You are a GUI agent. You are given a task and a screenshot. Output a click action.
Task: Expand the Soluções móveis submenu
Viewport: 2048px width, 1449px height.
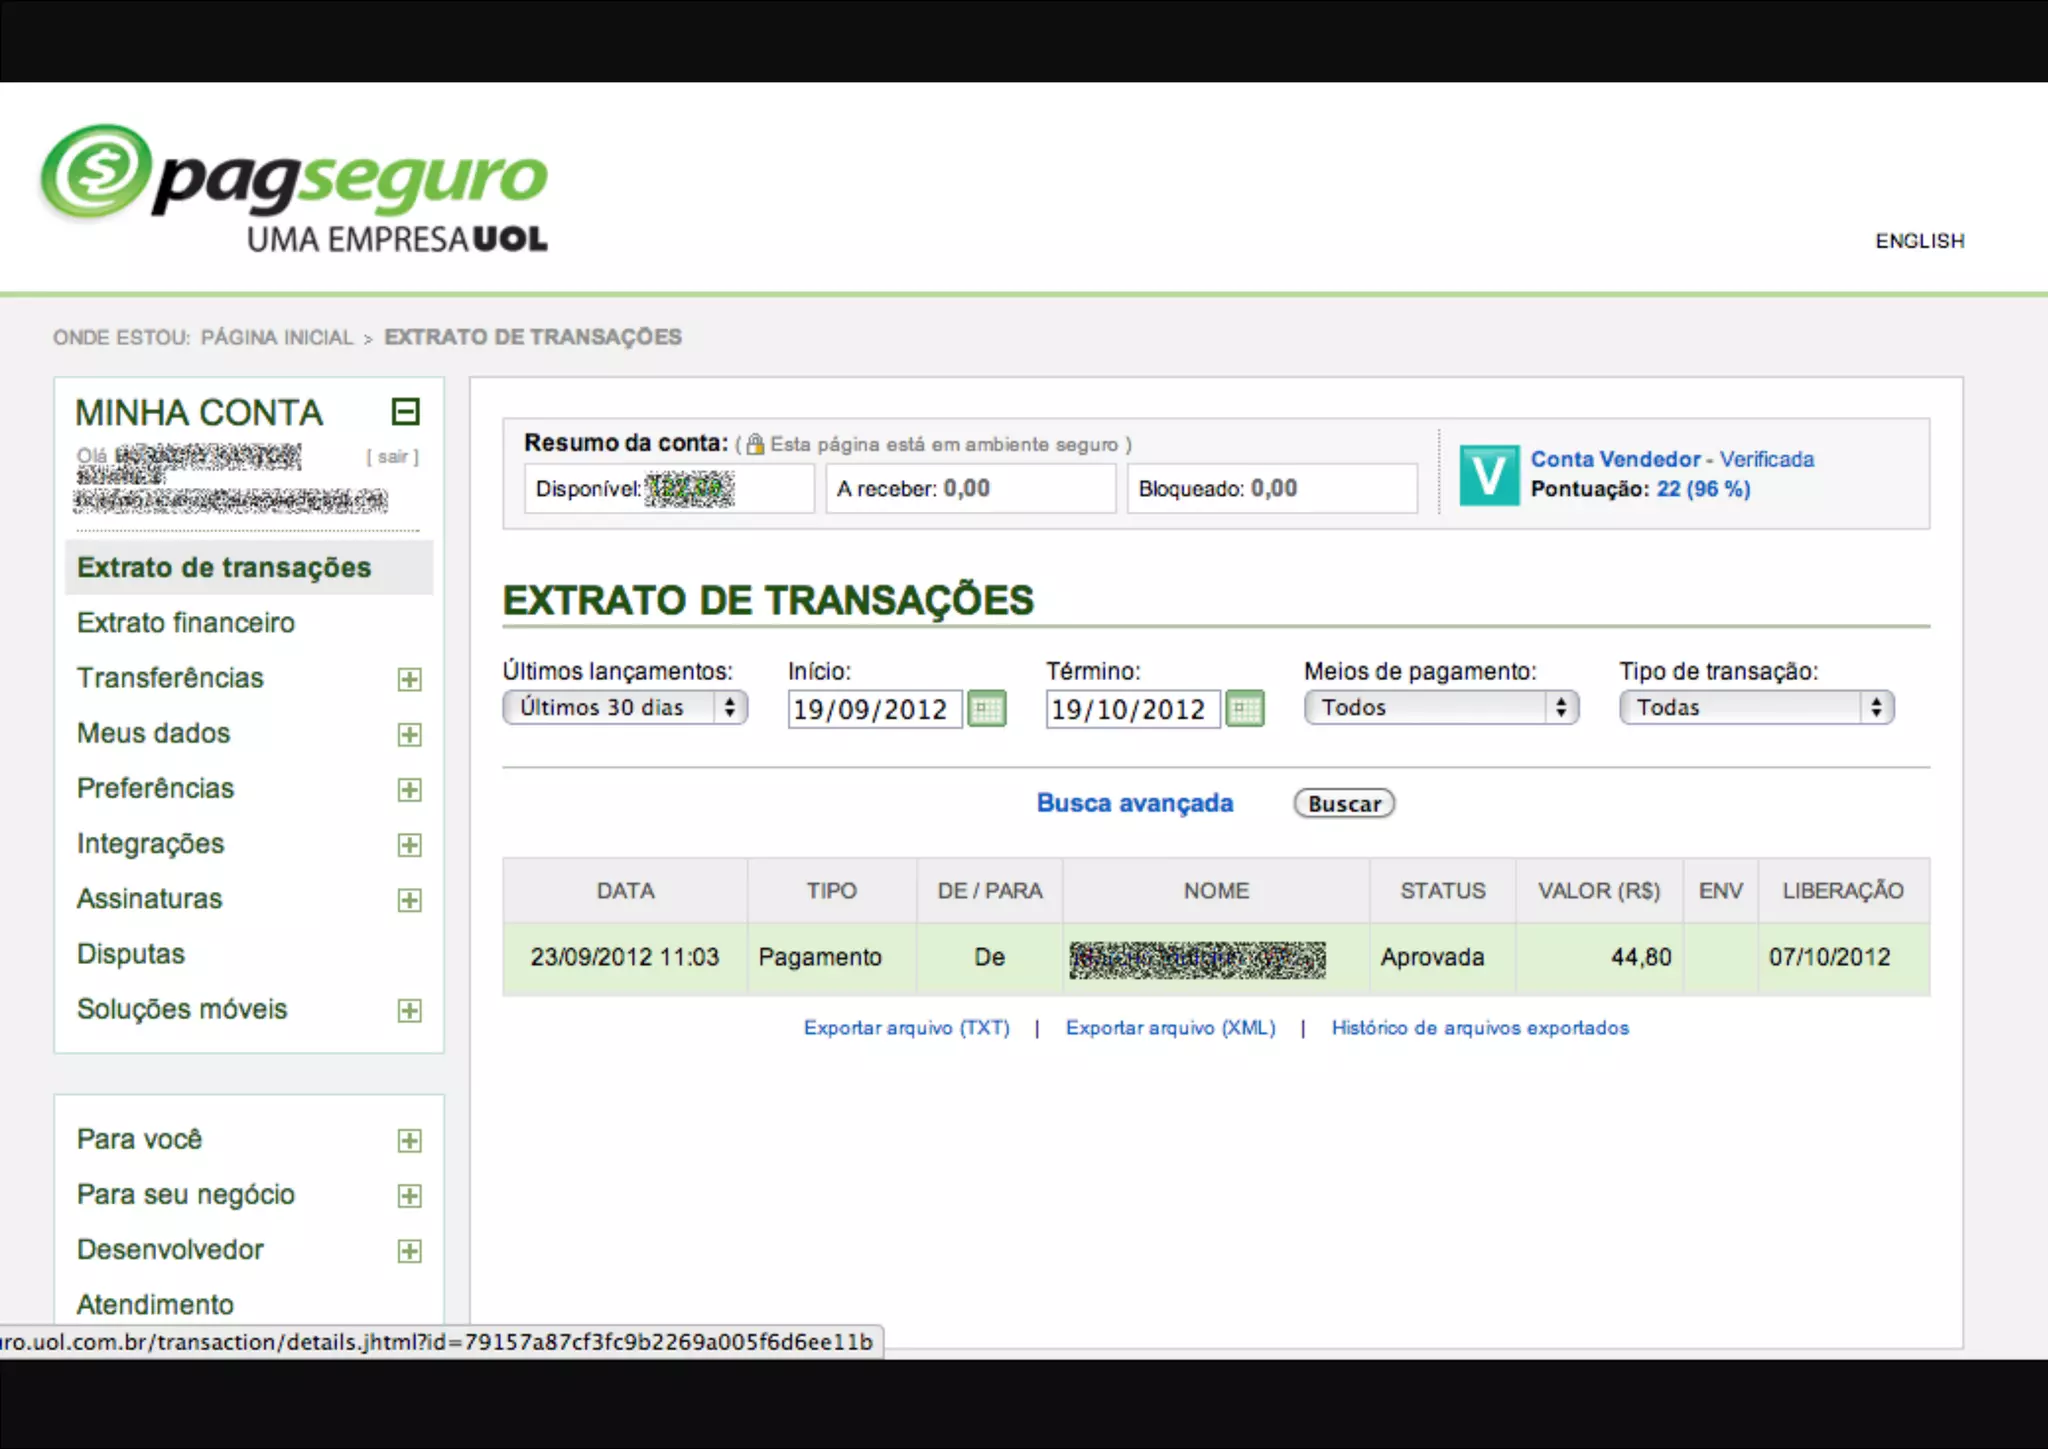pos(409,1011)
